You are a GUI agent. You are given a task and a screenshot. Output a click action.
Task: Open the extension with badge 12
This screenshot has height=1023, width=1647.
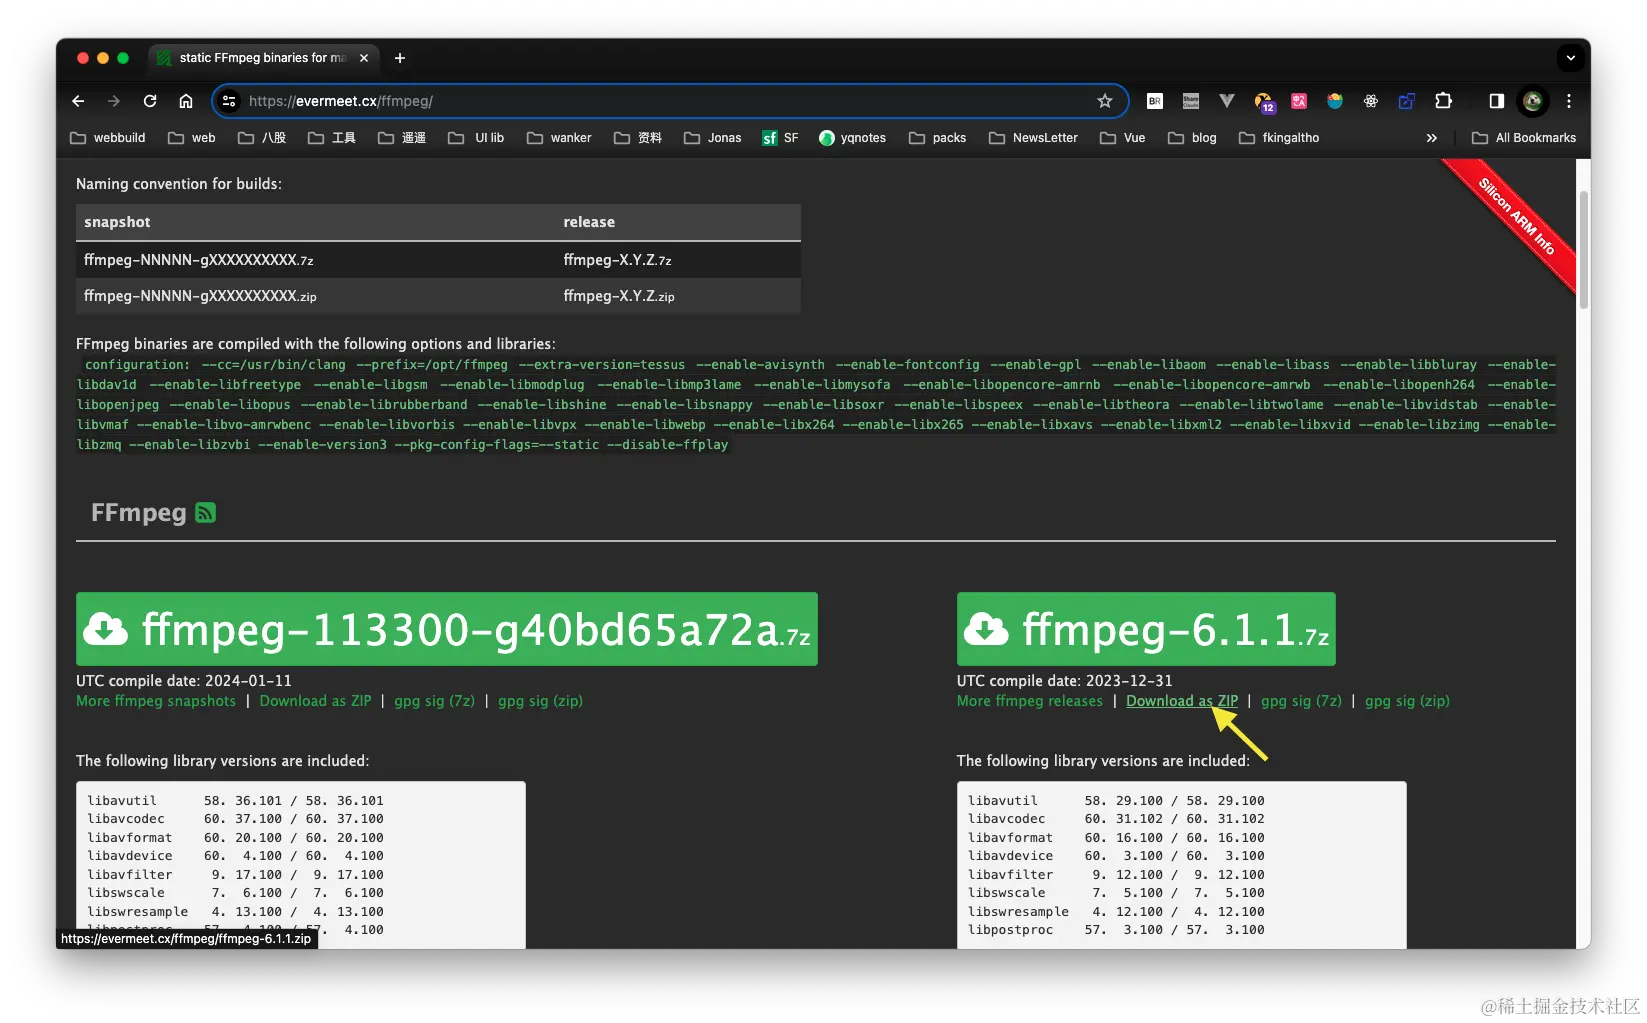[x=1264, y=102]
